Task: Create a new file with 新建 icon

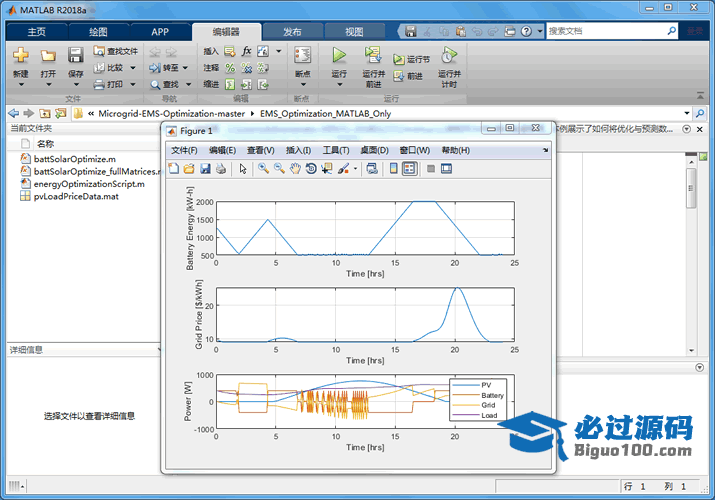Action: (21, 55)
